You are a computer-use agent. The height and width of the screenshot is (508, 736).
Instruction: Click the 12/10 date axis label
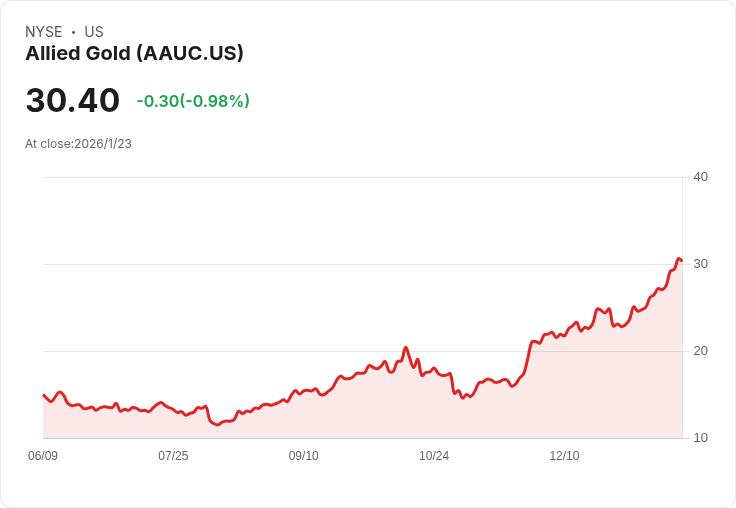[x=564, y=456]
